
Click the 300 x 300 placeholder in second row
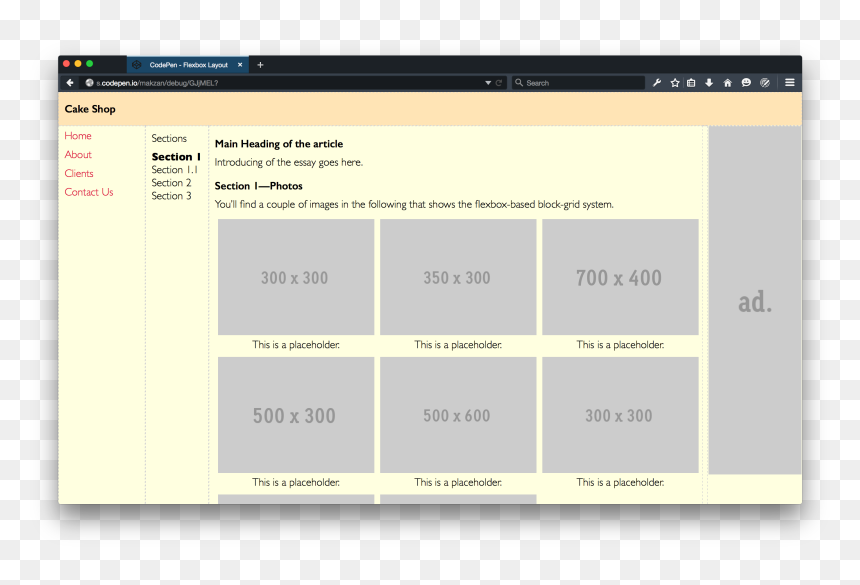(620, 414)
